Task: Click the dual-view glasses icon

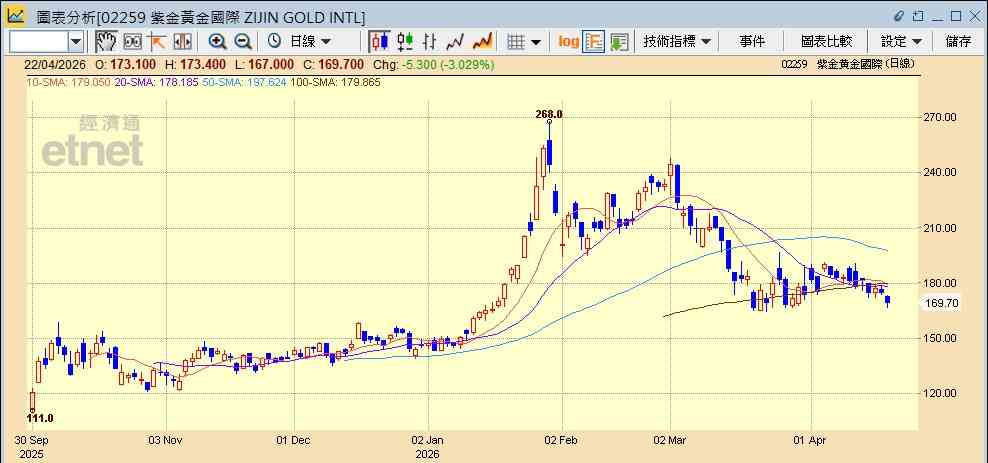Action: pos(132,42)
